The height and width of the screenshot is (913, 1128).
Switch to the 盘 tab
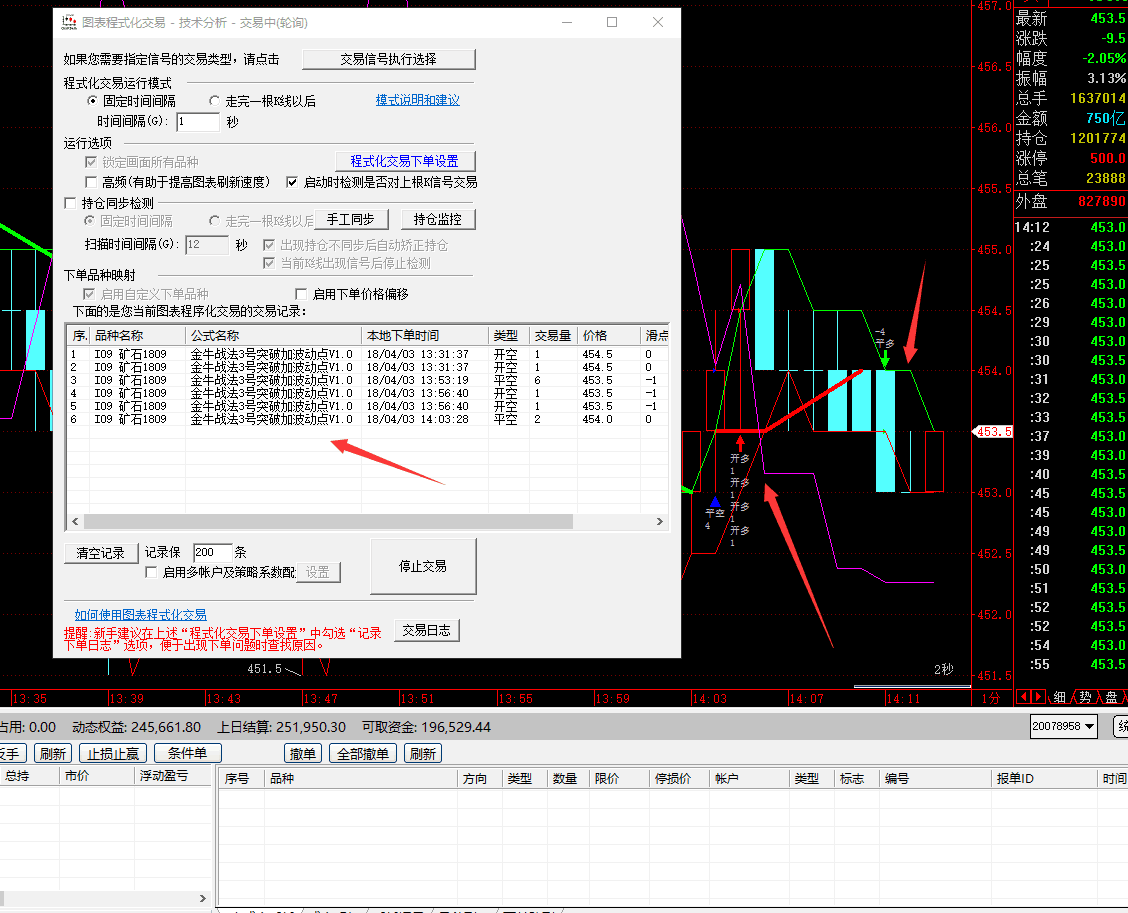(1111, 697)
